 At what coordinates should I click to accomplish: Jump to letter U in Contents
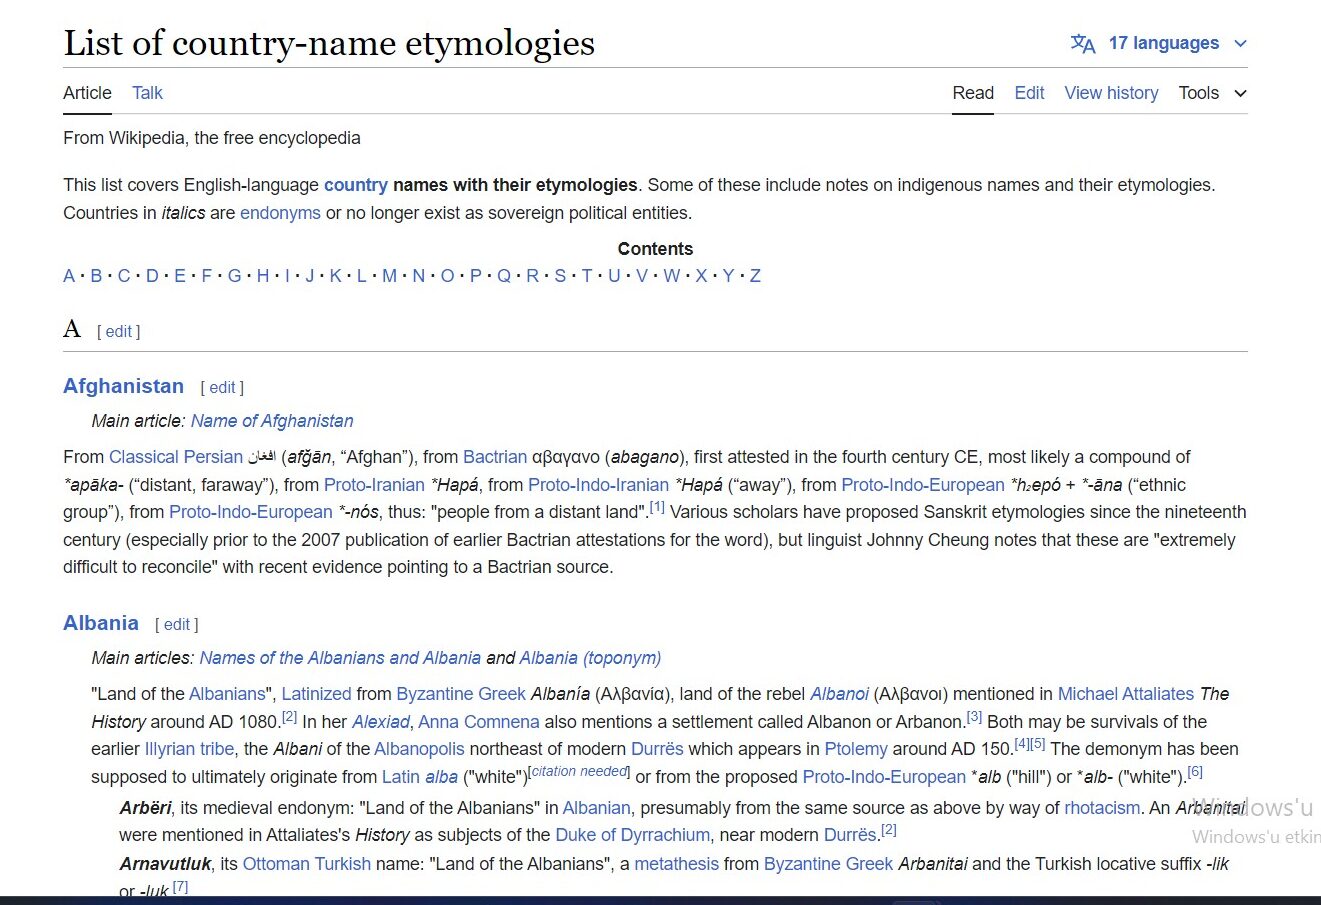pos(614,276)
